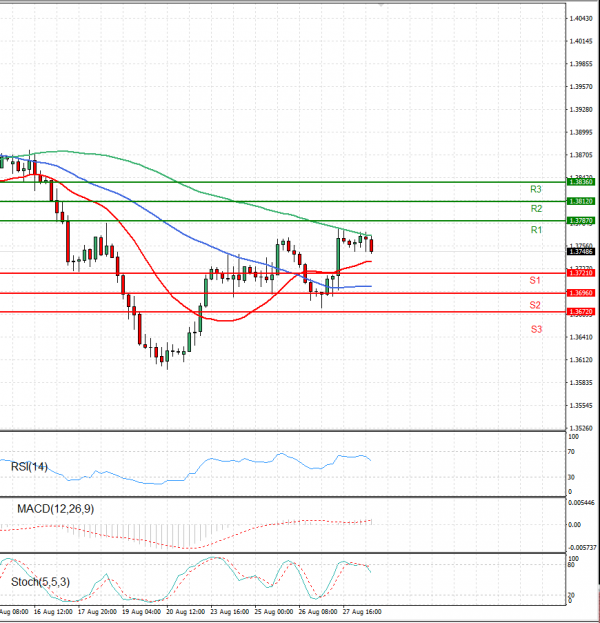Select the S1 support label
This screenshot has height=623, width=600.
click(x=535, y=281)
